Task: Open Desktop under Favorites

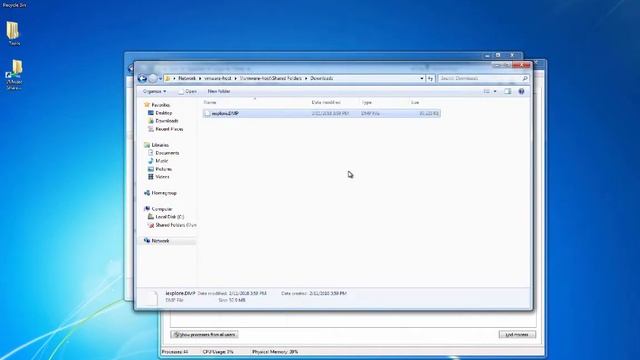Action: (164, 113)
